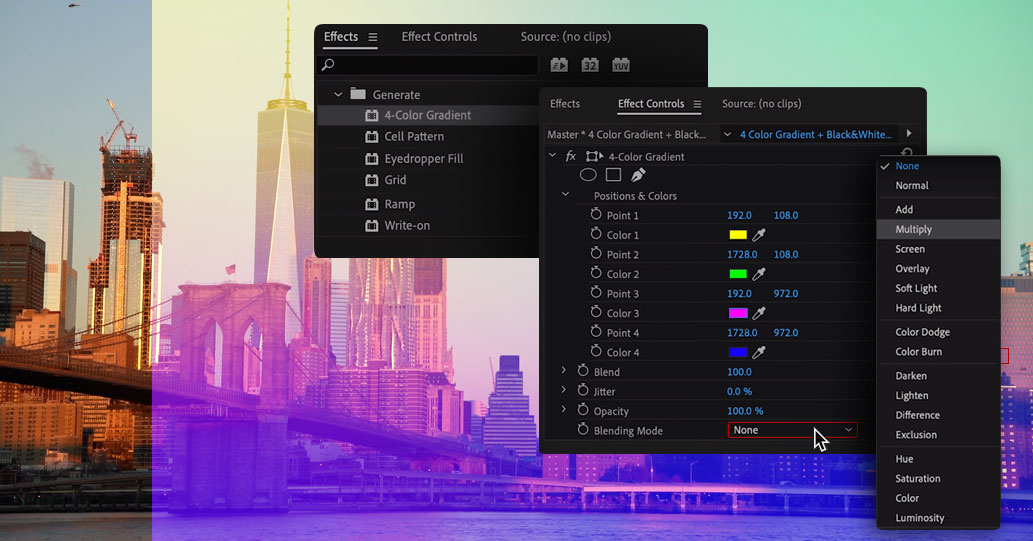Choose Multiply from the blending mode list
1033x541 pixels.
coord(914,229)
